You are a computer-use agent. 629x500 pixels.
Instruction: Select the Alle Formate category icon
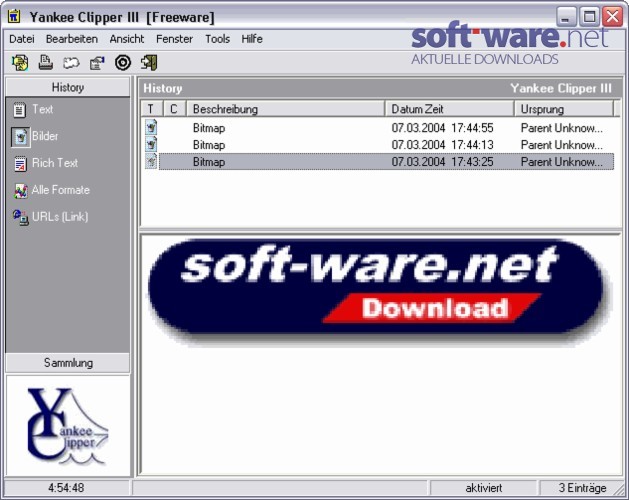20,191
